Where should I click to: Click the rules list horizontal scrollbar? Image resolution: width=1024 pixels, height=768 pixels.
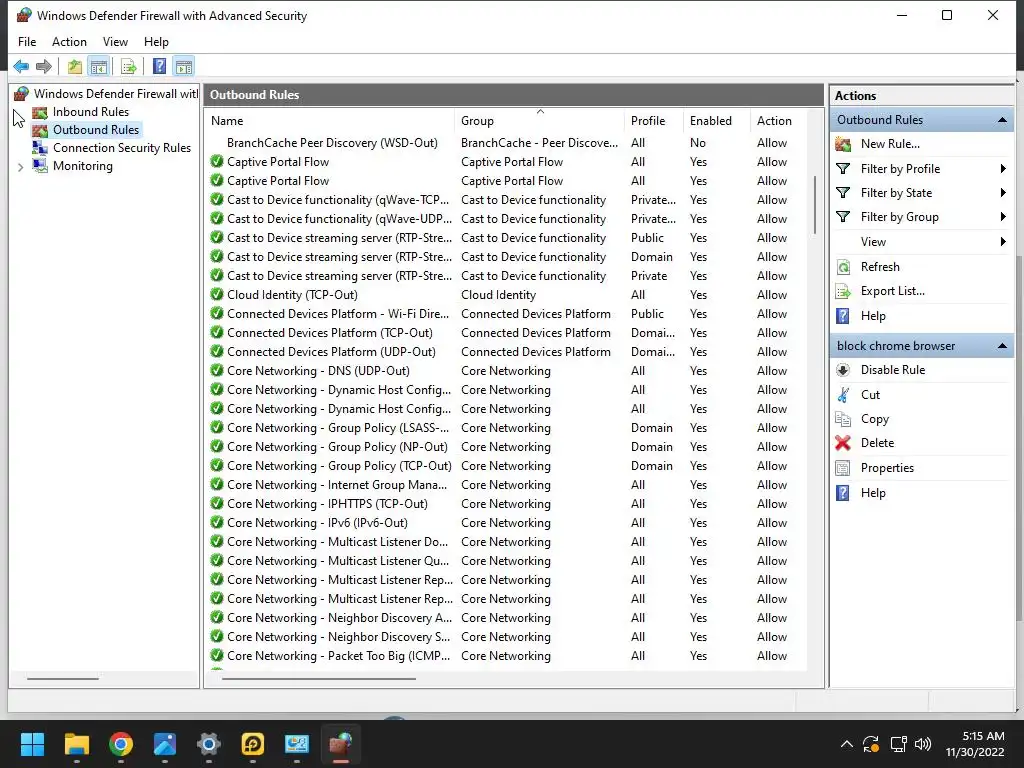coord(319,679)
